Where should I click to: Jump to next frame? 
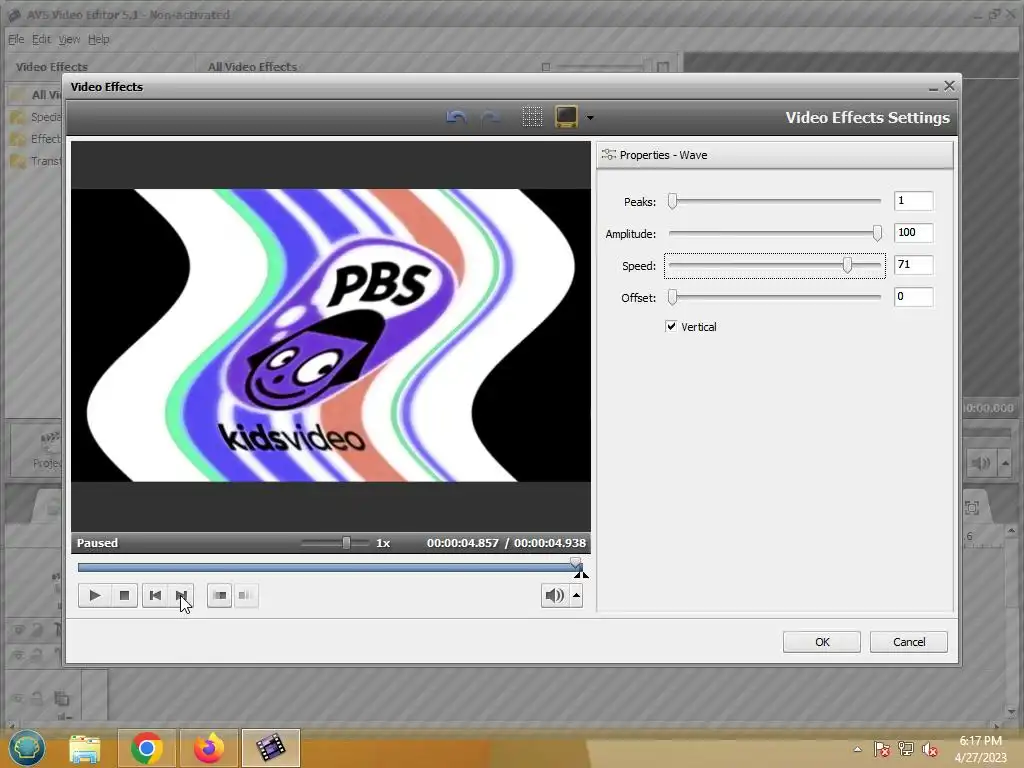coord(182,595)
